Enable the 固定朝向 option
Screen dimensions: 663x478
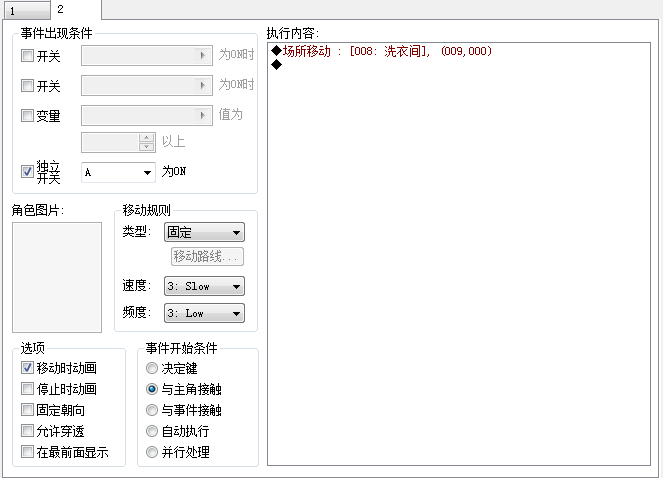[x=27, y=410]
